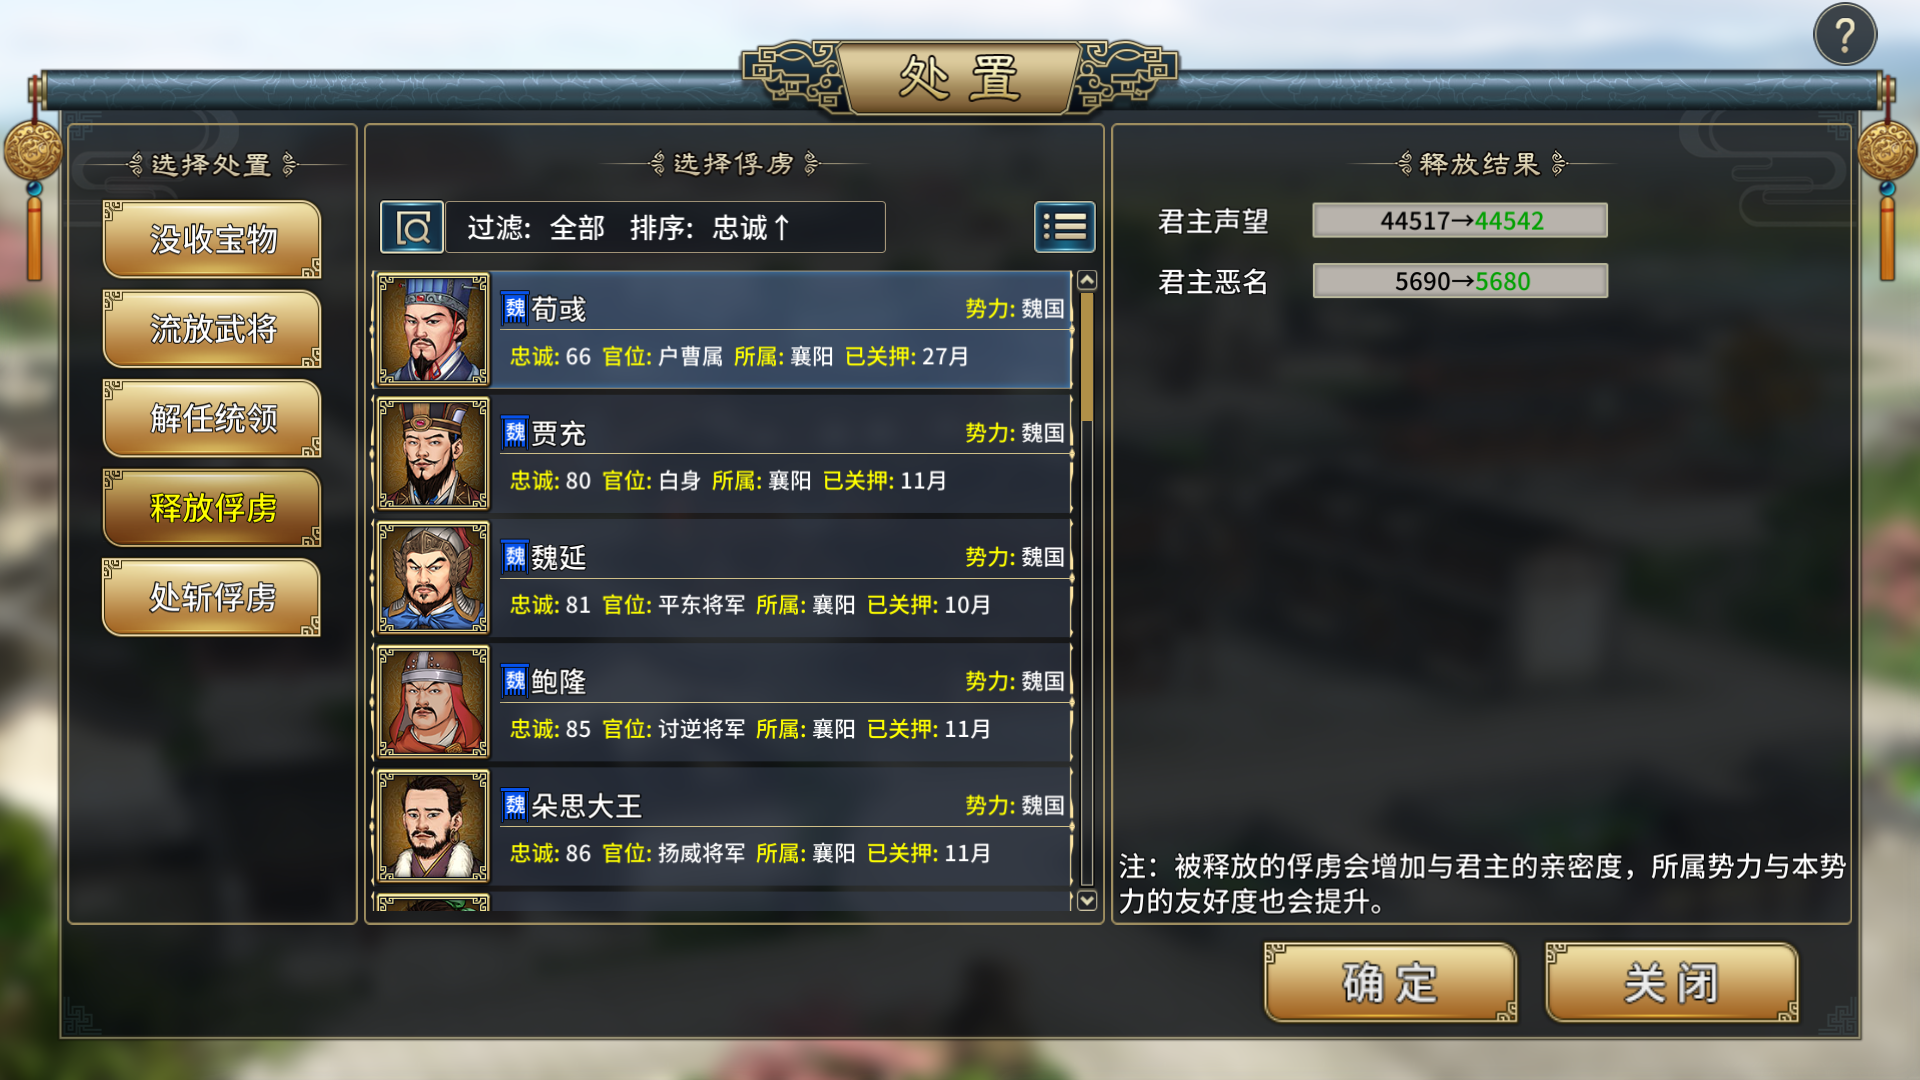Open the search magnifier icon in filter bar

412,228
